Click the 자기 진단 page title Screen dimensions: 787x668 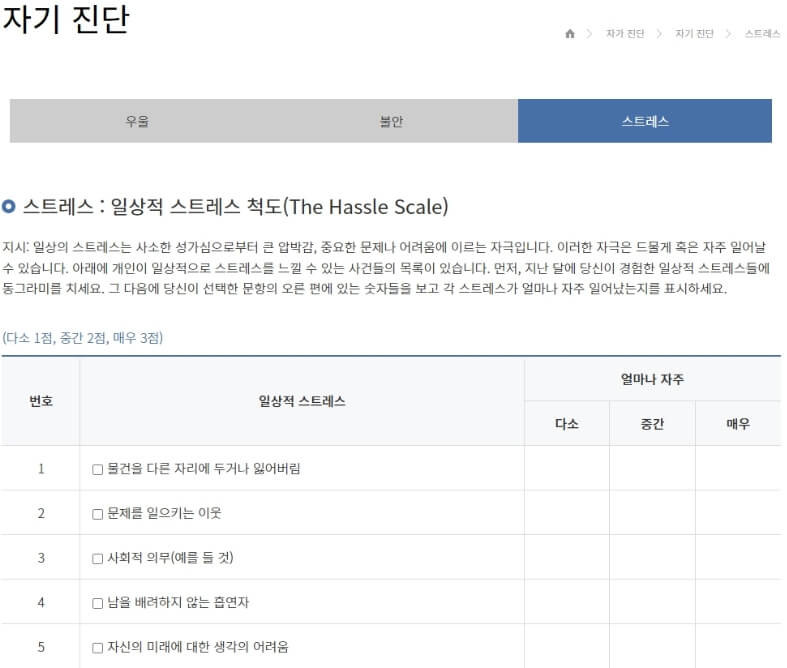(x=66, y=19)
